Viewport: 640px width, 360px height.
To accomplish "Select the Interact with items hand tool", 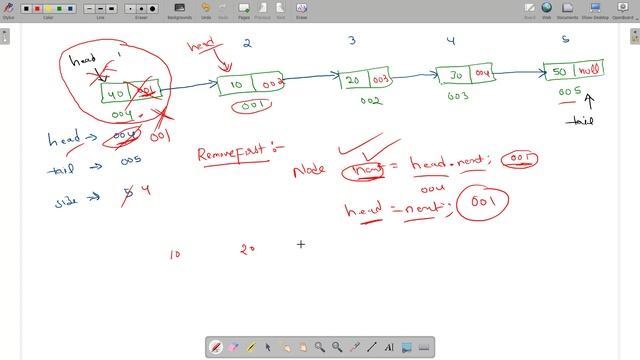I will (285, 347).
